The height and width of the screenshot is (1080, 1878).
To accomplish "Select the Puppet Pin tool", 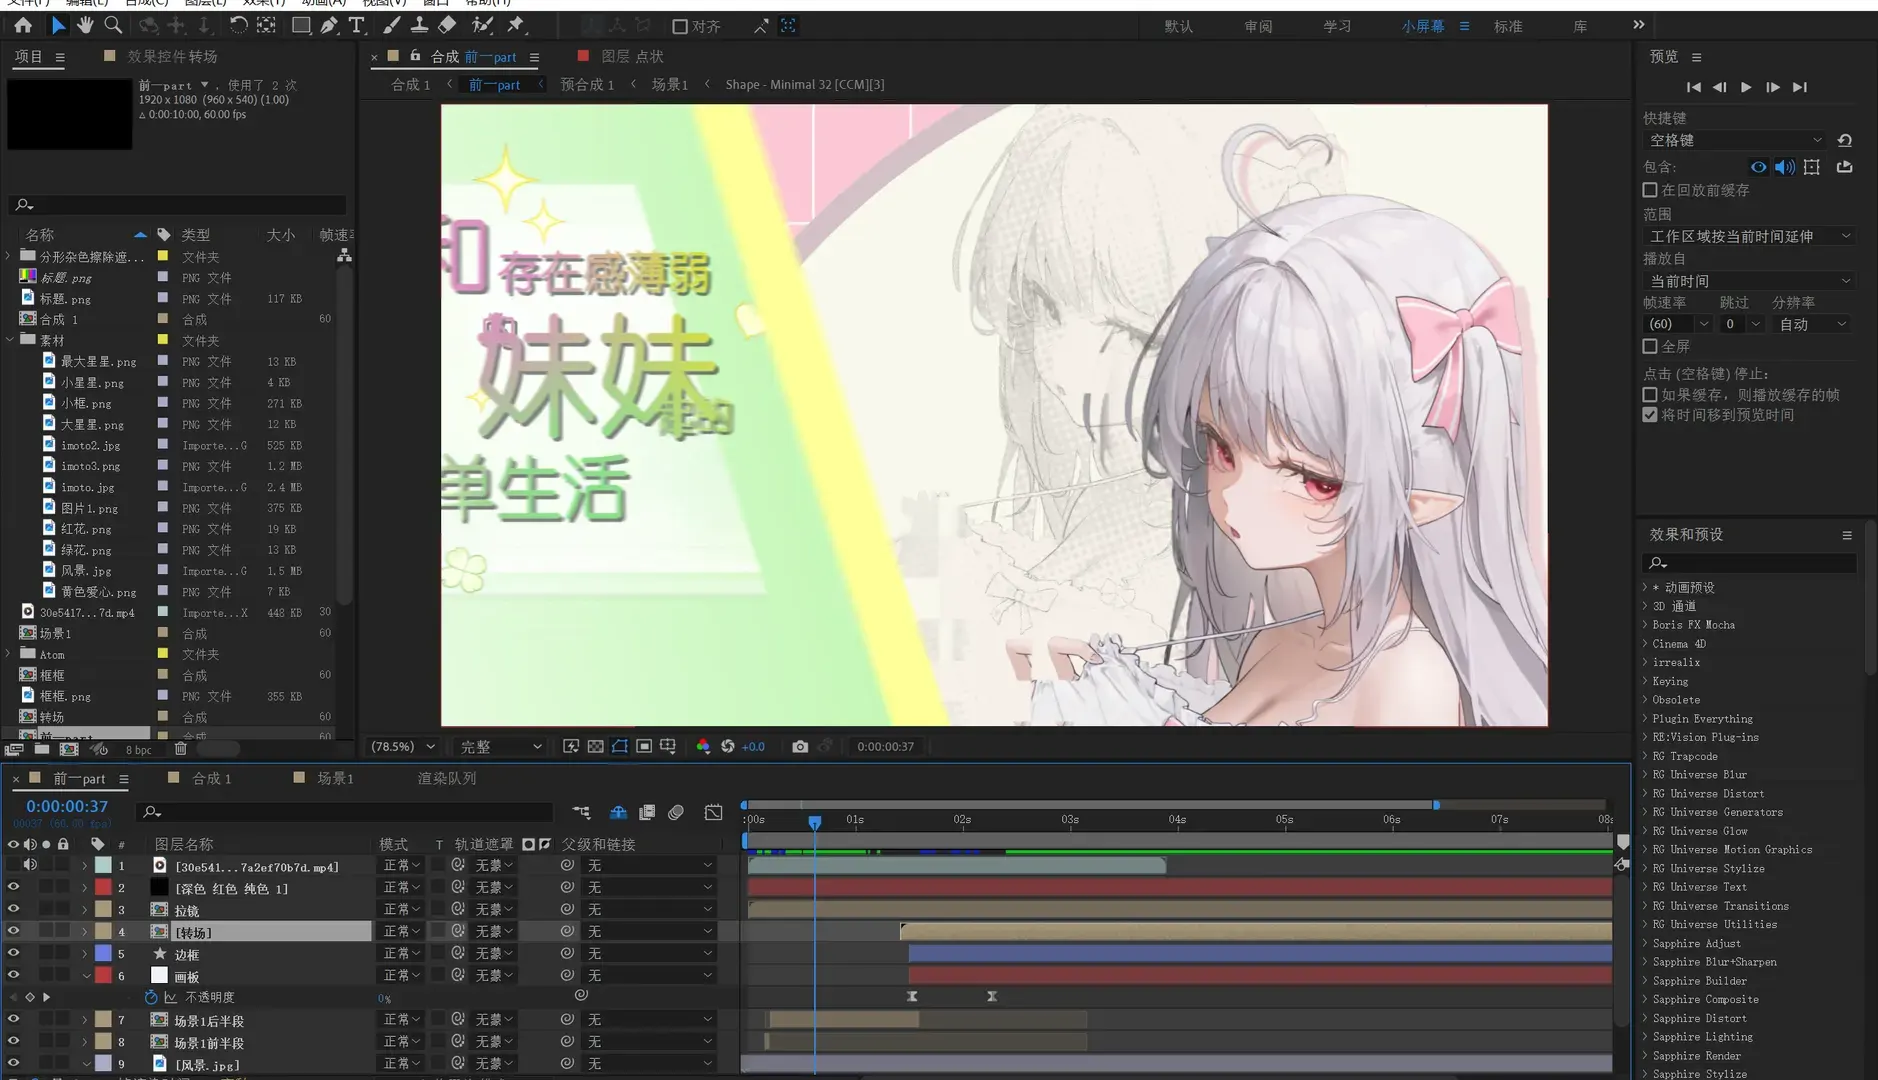I will 516,25.
